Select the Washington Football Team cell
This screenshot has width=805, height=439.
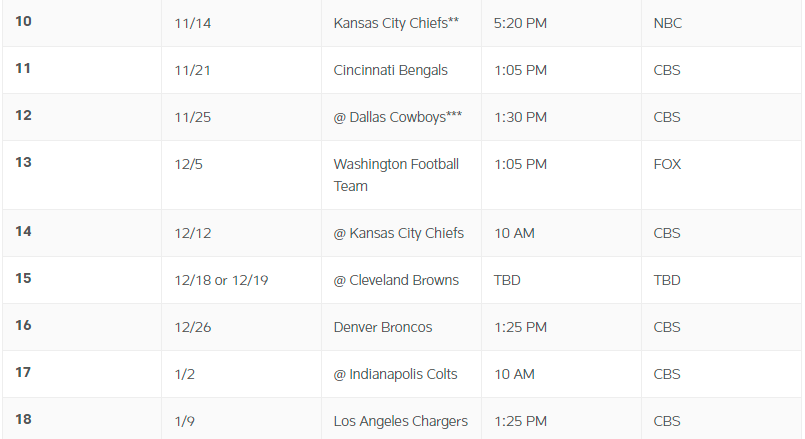click(x=396, y=175)
